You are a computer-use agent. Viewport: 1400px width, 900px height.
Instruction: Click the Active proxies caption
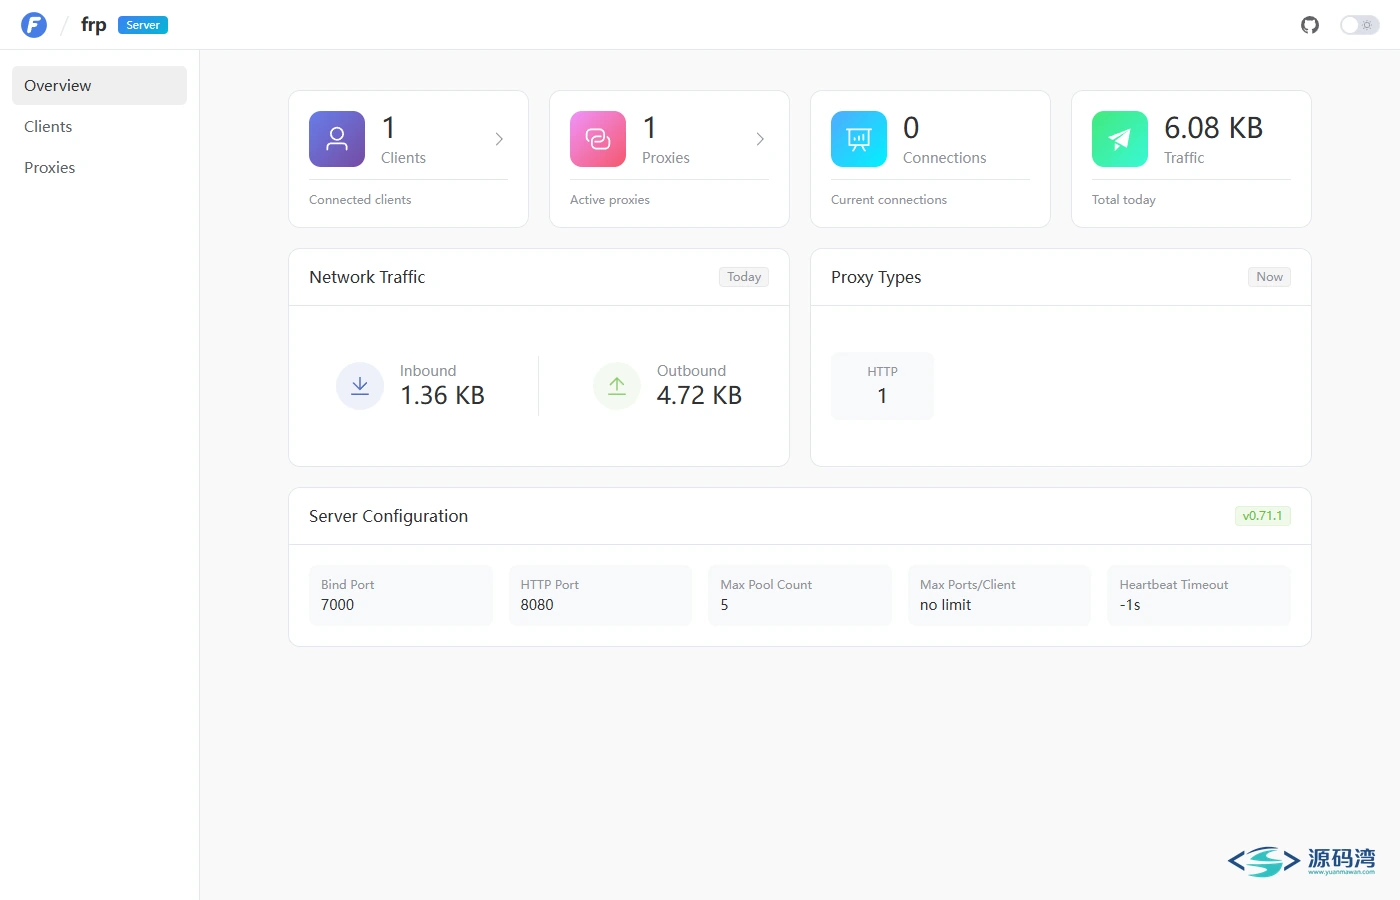pos(610,200)
